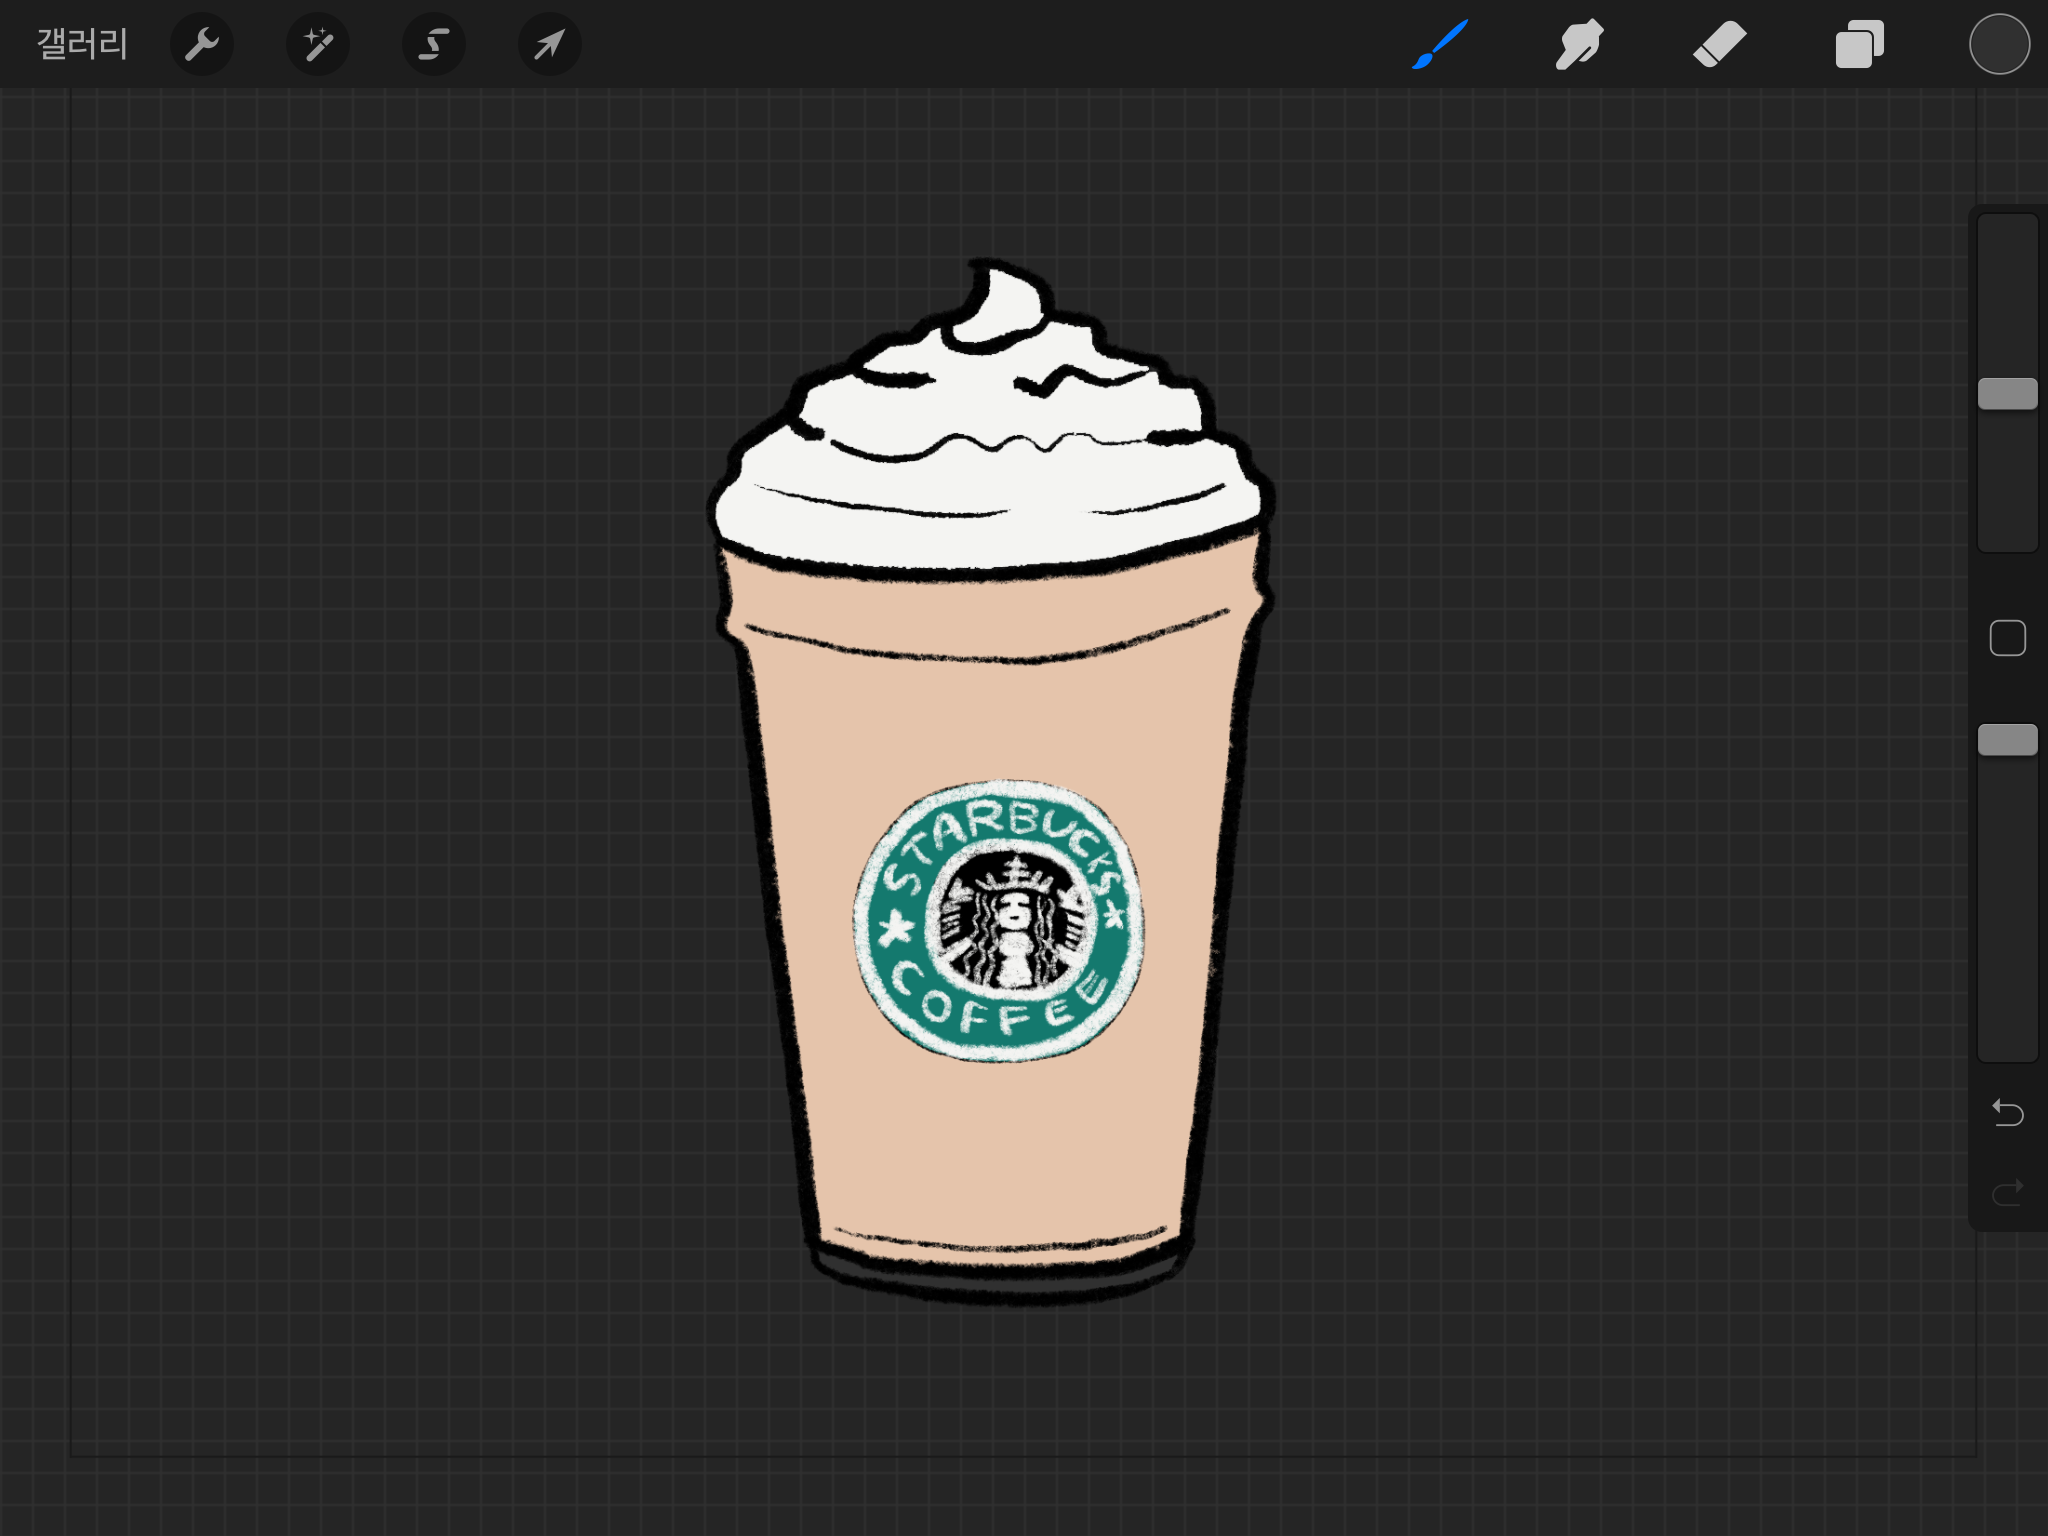The width and height of the screenshot is (2048, 1536).
Task: Activate the Selection S-shaped tool
Action: (x=433, y=44)
